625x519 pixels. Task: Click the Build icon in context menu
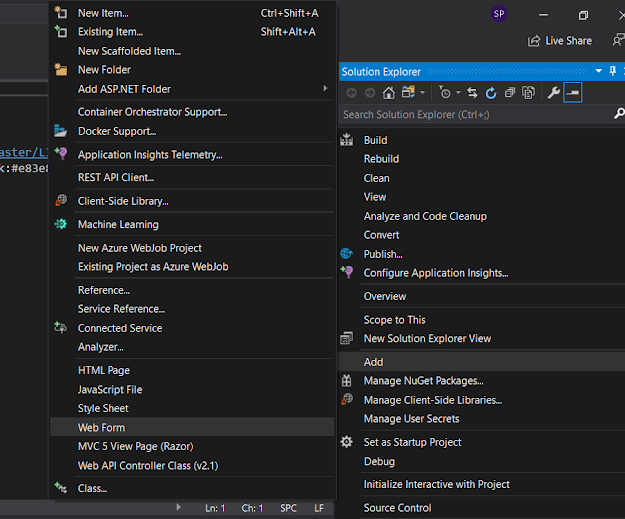(346, 140)
